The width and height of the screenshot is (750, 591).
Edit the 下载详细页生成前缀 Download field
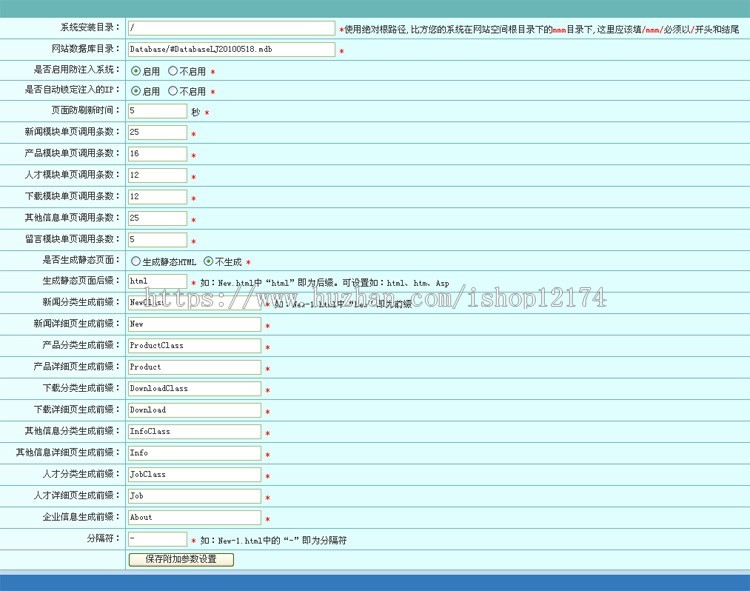(x=195, y=410)
